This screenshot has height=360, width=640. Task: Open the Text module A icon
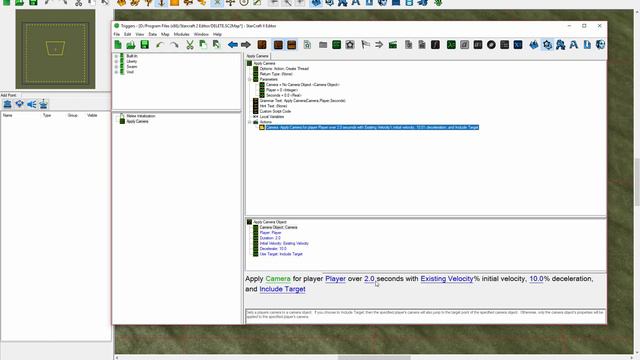click(x=573, y=45)
